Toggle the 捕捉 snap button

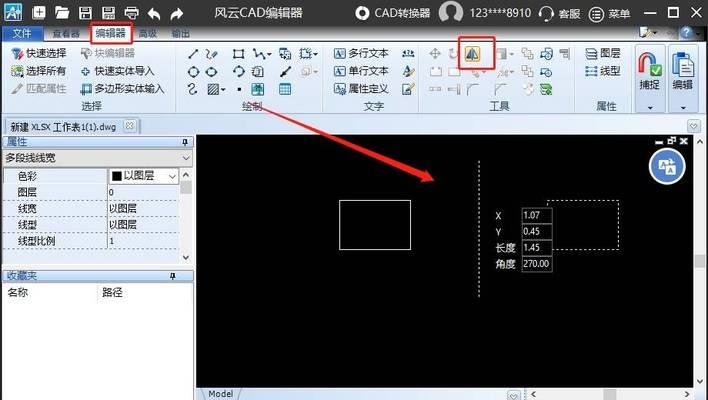click(x=649, y=71)
